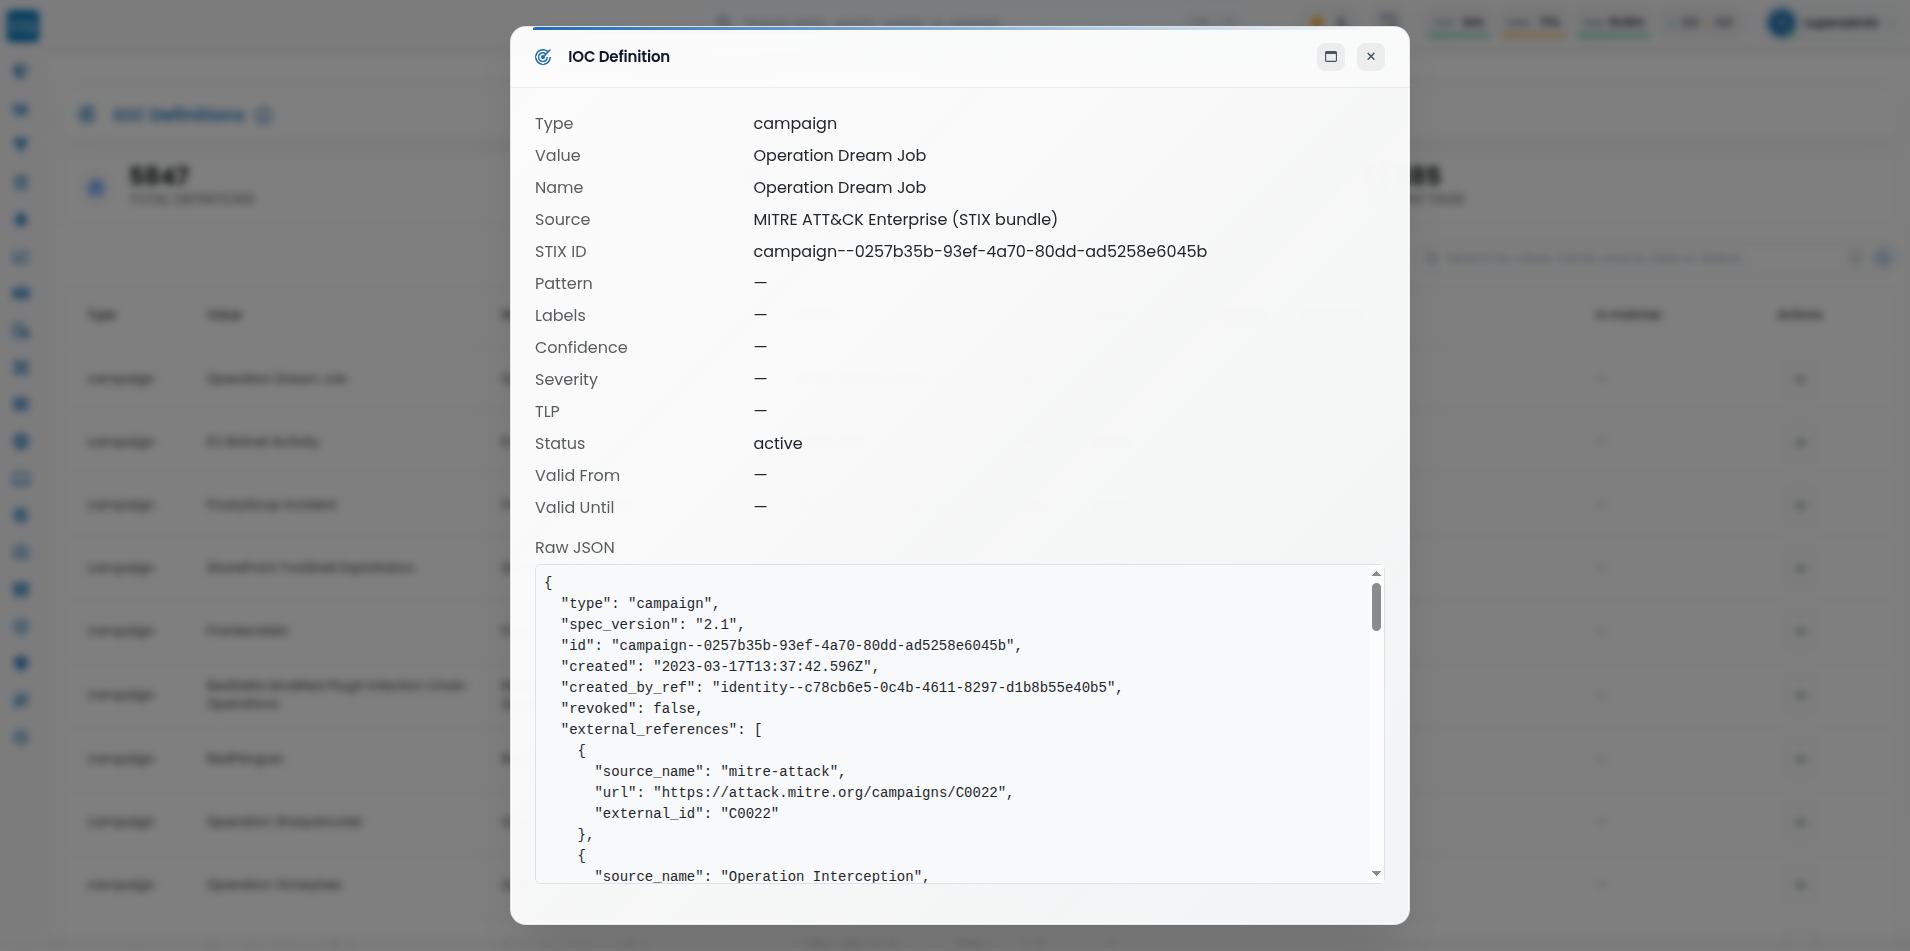Click the JSON line "spec_version": "2.1"
This screenshot has height=951, width=1910.
pos(653,625)
